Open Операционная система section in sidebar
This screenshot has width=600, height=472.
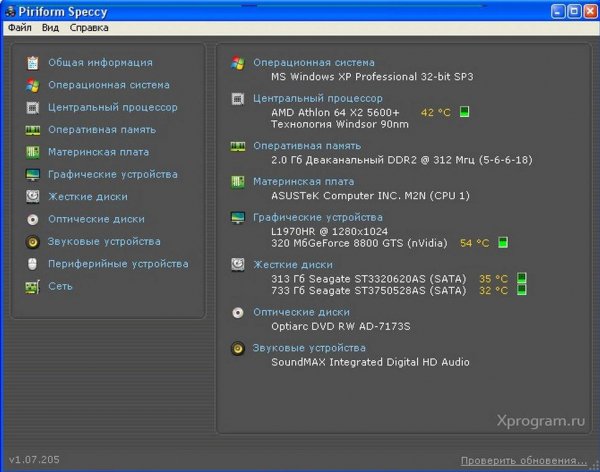109,85
